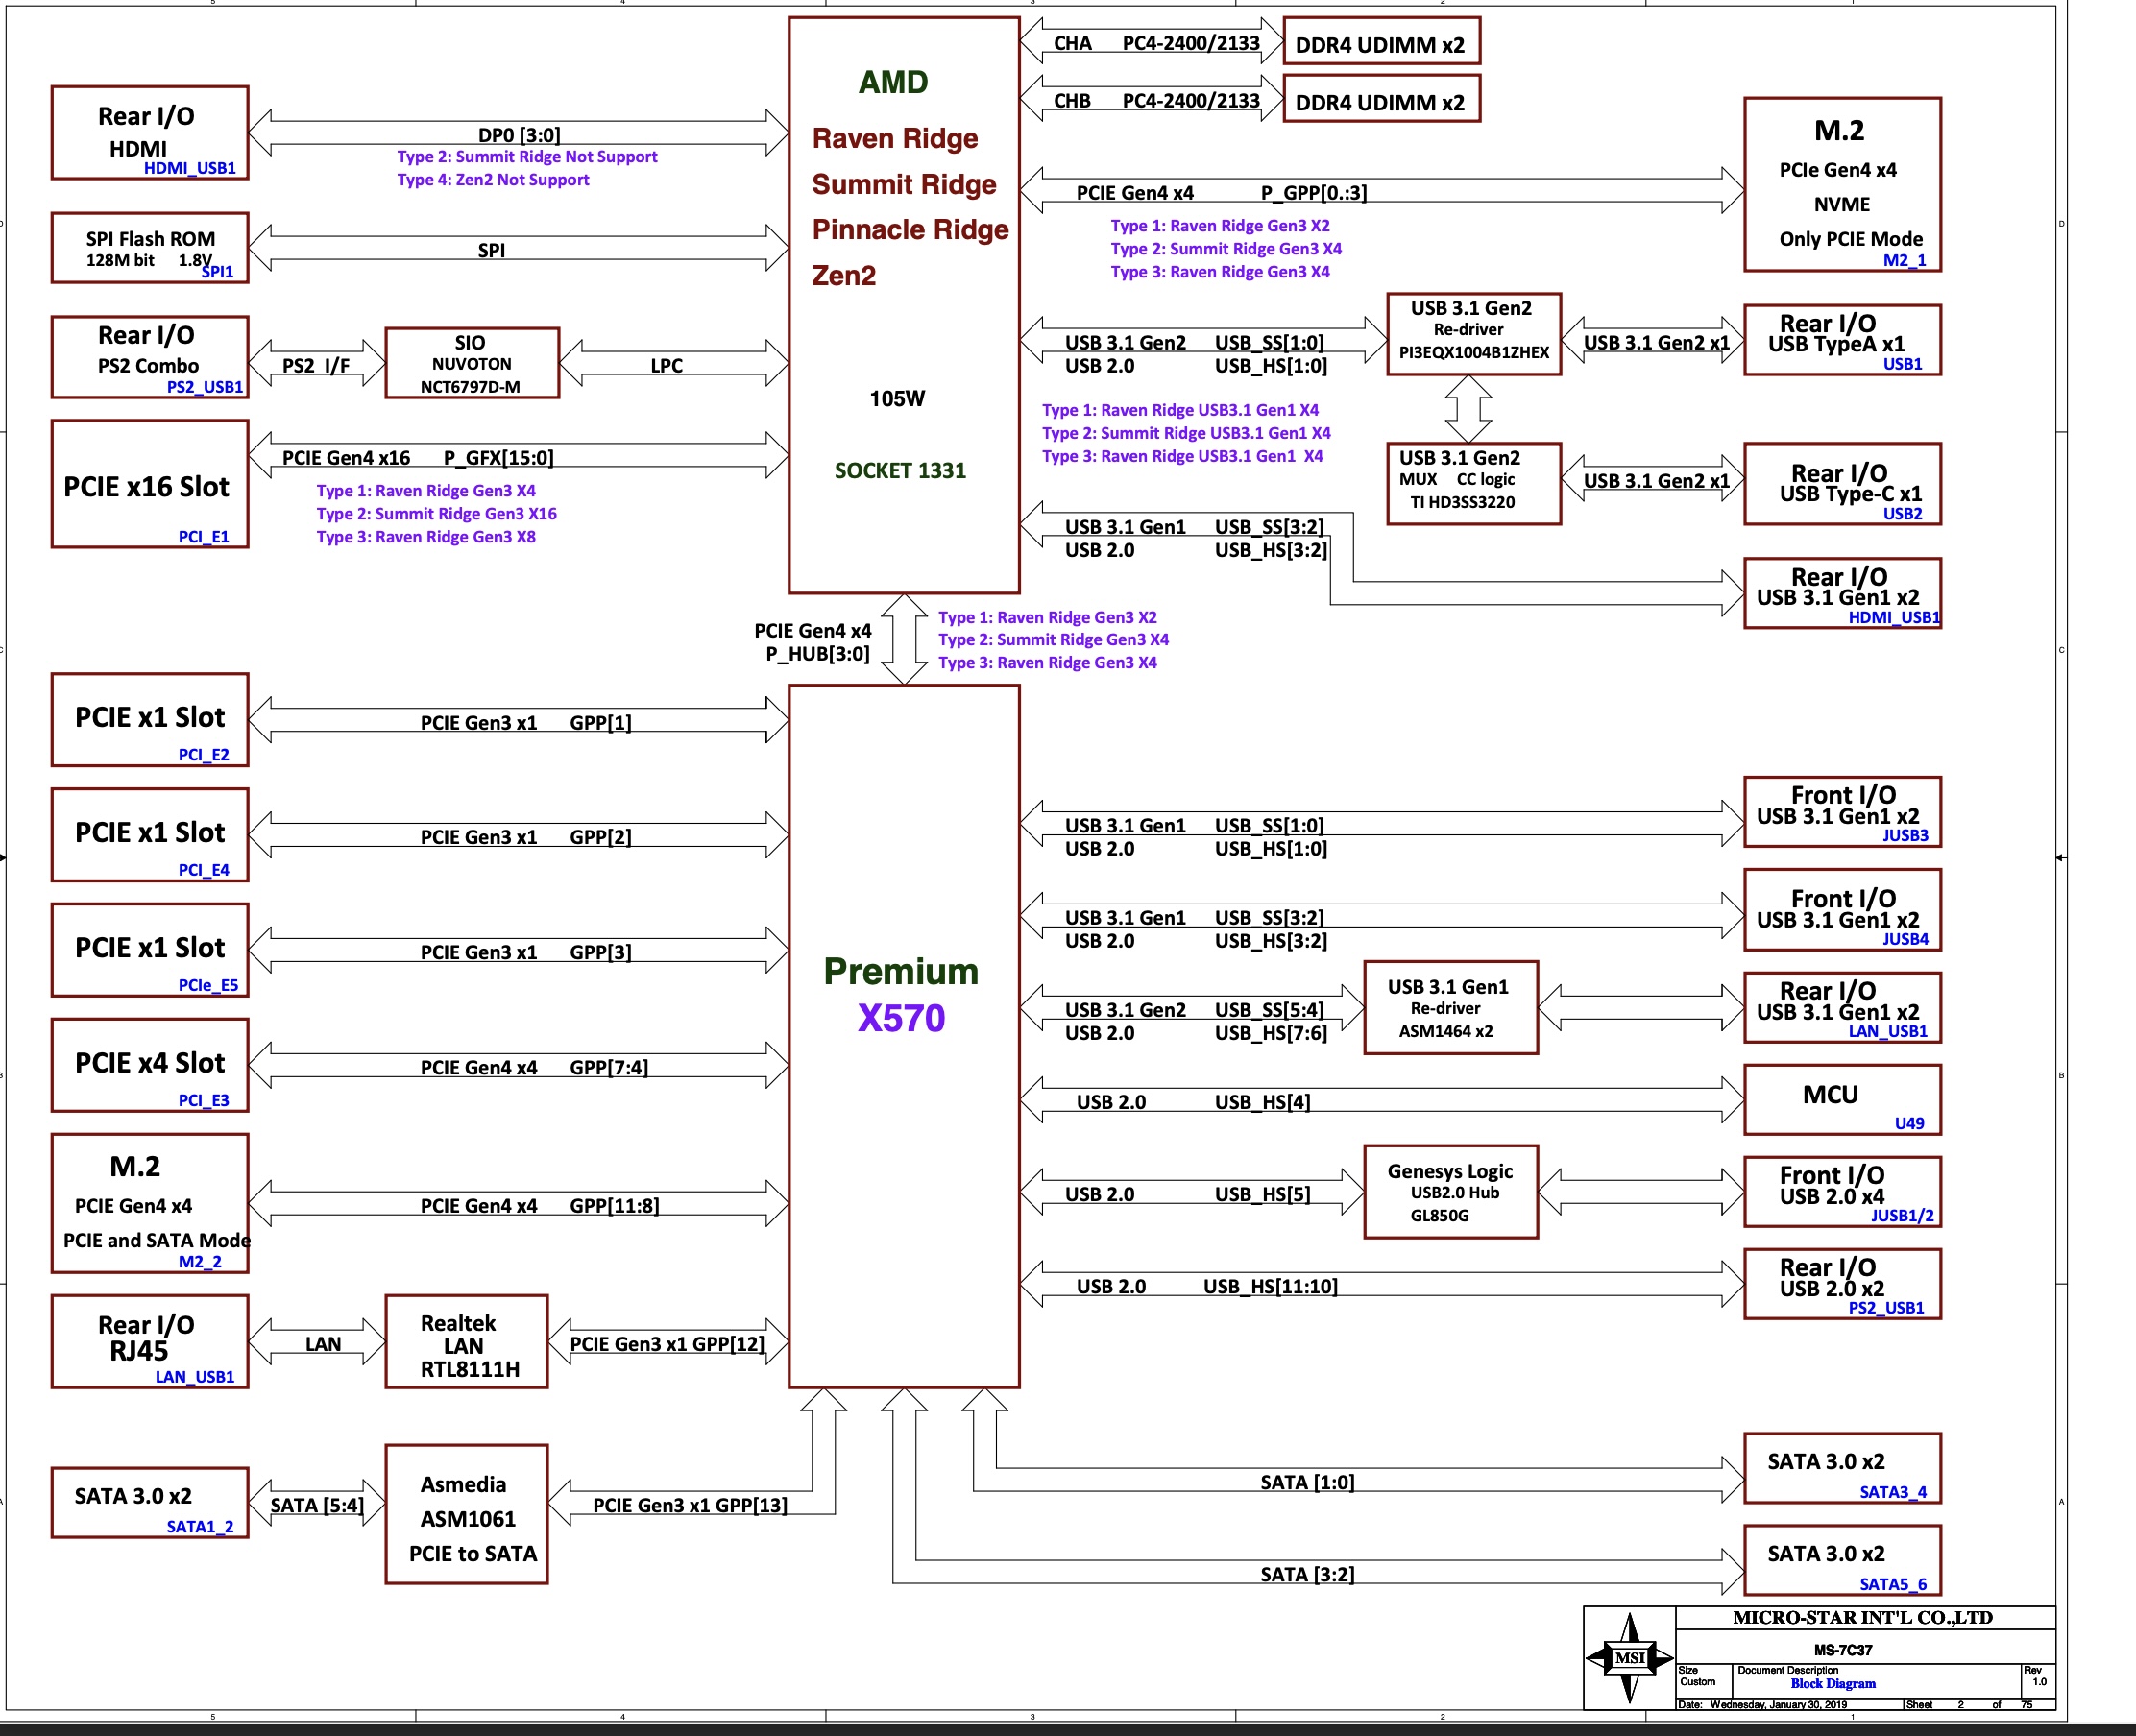Select the SIO NUVOTON NCT6797D-M block

pos(471,363)
